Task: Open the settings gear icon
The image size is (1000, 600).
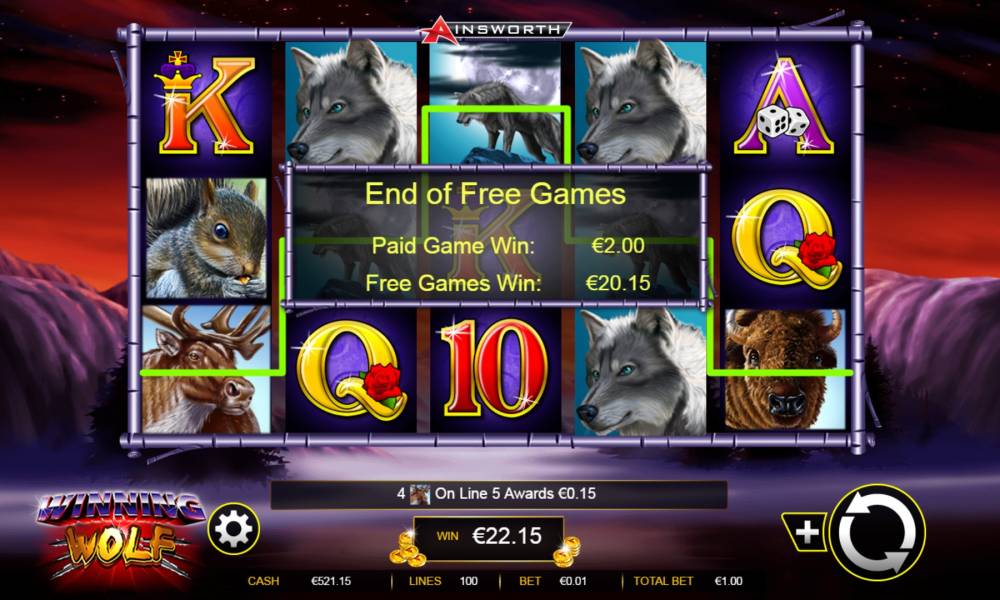Action: coord(233,529)
